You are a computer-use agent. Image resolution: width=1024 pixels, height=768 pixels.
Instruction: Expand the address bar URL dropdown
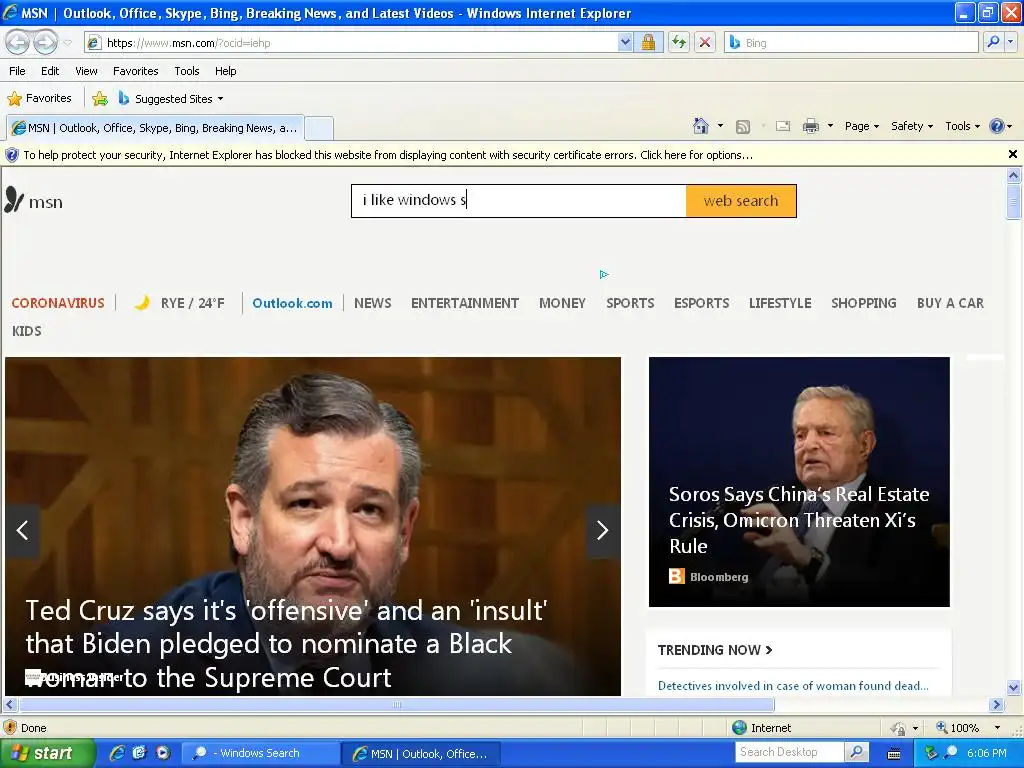coord(625,42)
